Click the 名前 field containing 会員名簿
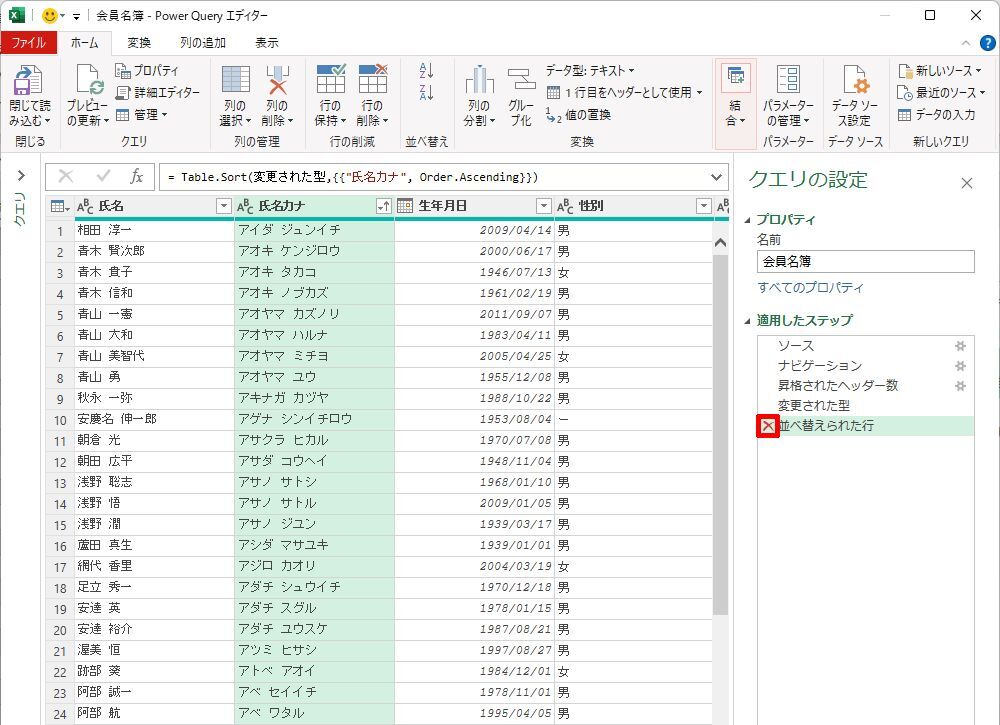Viewport: 1000px width, 725px height. (x=865, y=261)
